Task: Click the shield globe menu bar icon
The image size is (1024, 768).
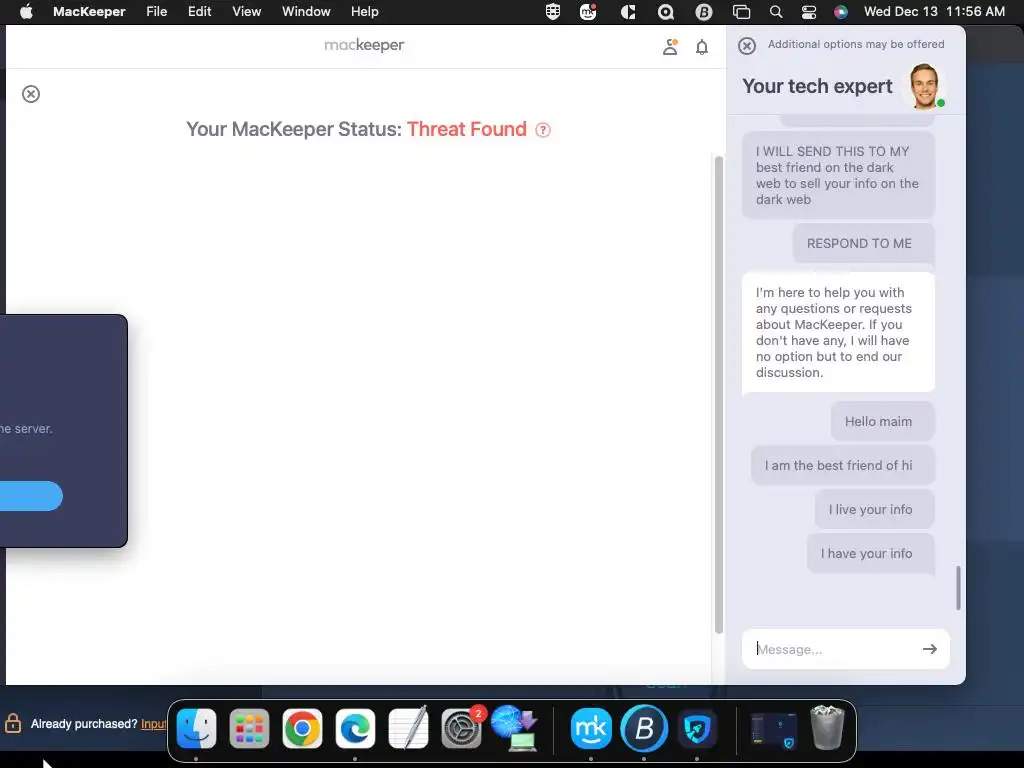Action: click(x=552, y=12)
